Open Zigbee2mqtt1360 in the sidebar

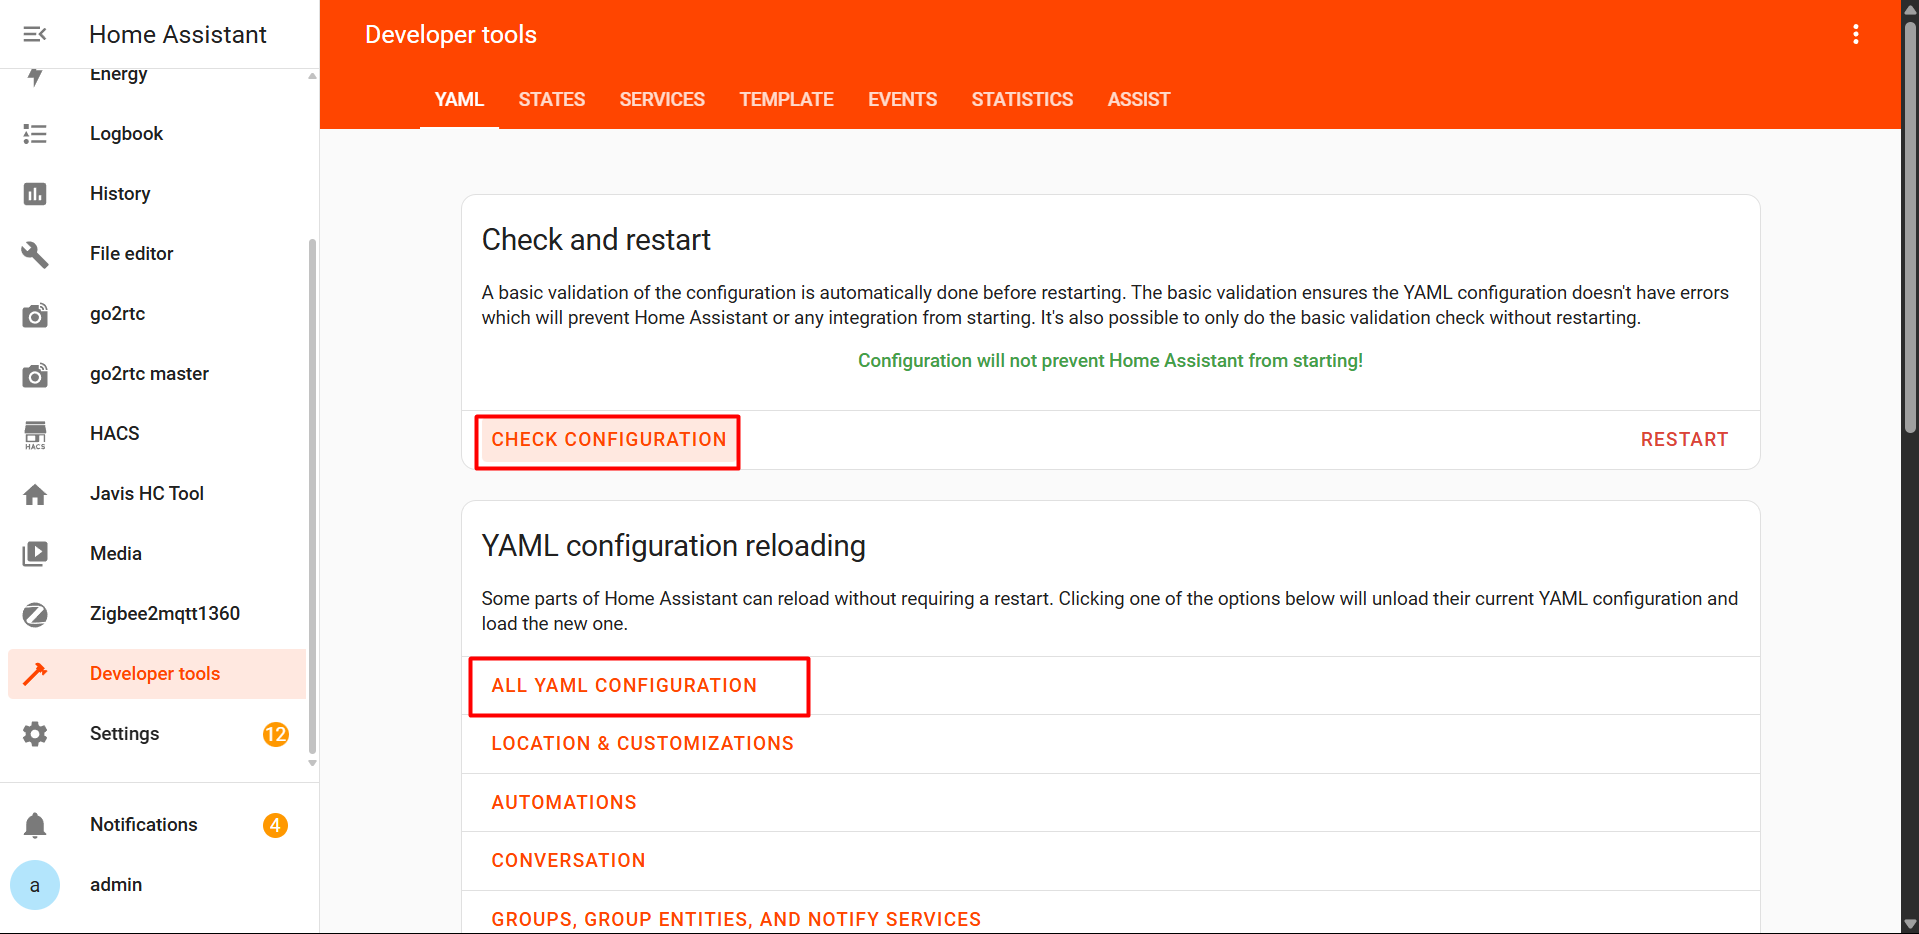pyautogui.click(x=157, y=614)
